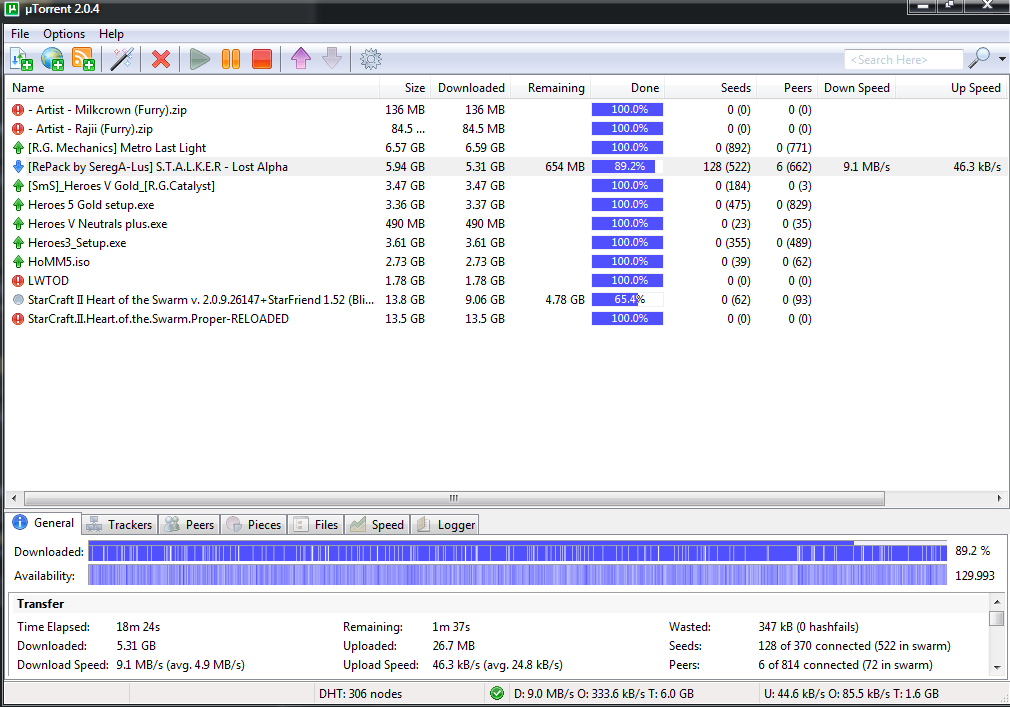Image resolution: width=1010 pixels, height=707 pixels.
Task: Click seeding icon of Heroes 5 Gold setup.exe
Action: pyautogui.click(x=18, y=205)
